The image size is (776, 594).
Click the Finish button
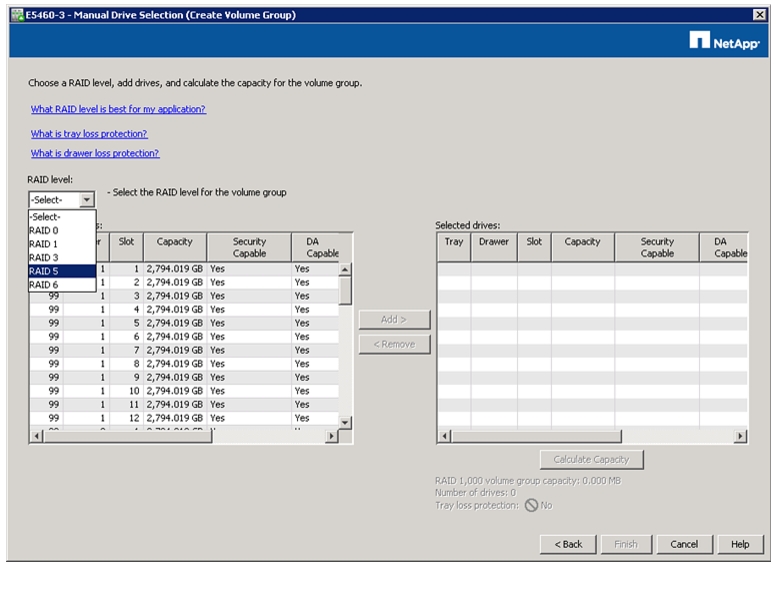[x=626, y=544]
